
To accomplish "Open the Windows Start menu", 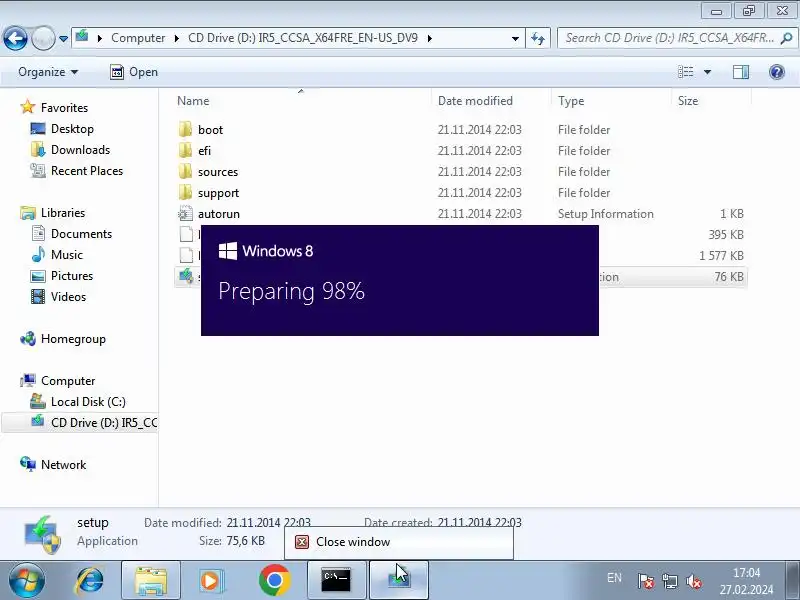I will pyautogui.click(x=26, y=581).
